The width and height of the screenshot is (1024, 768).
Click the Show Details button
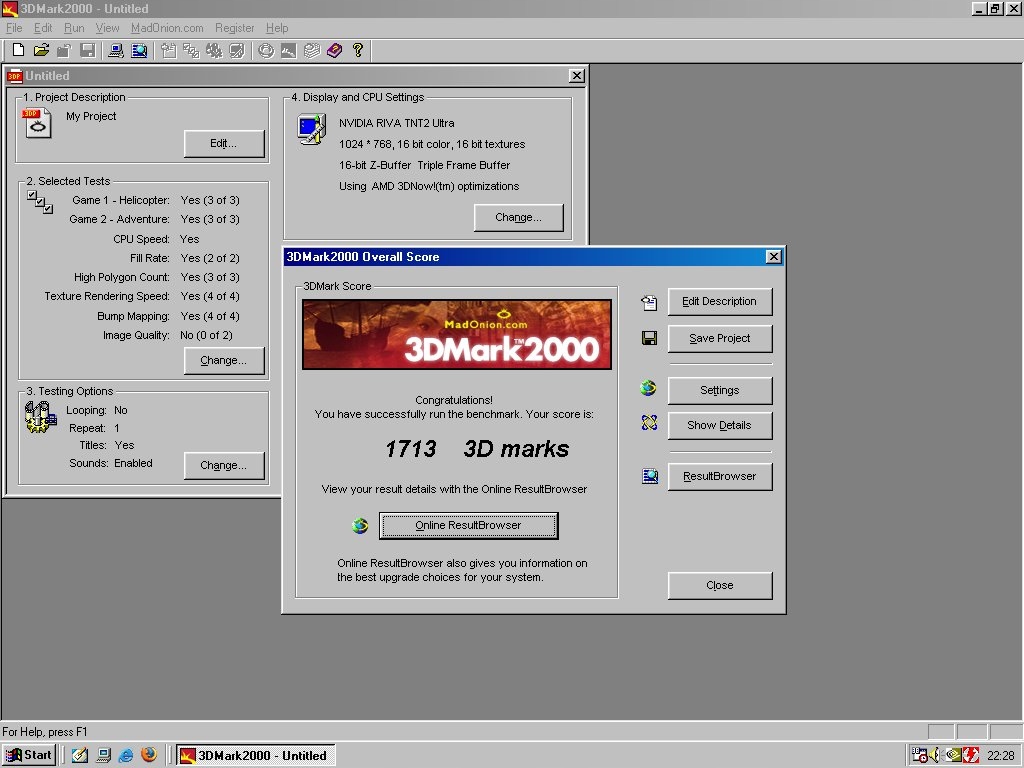pos(720,425)
